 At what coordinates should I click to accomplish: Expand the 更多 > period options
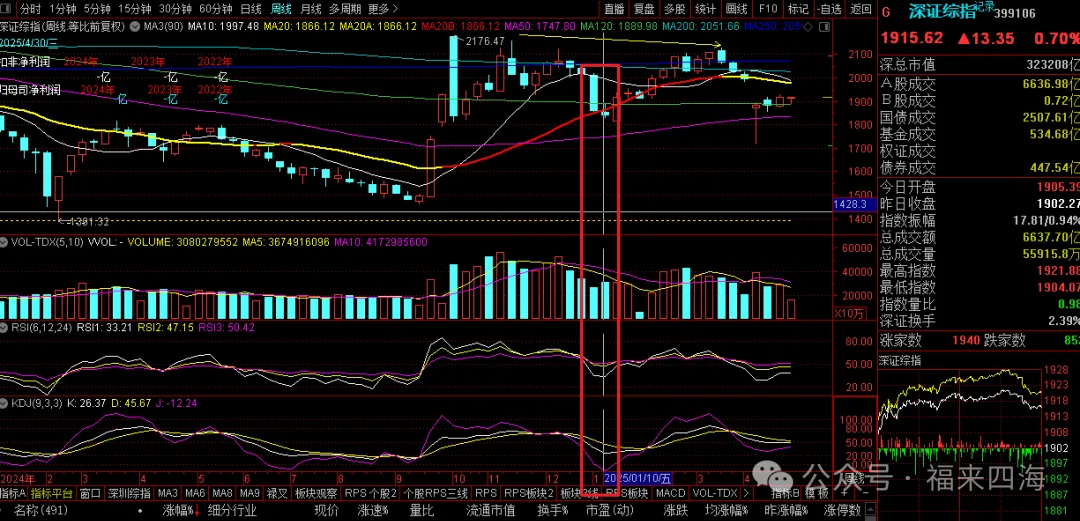tap(382, 10)
